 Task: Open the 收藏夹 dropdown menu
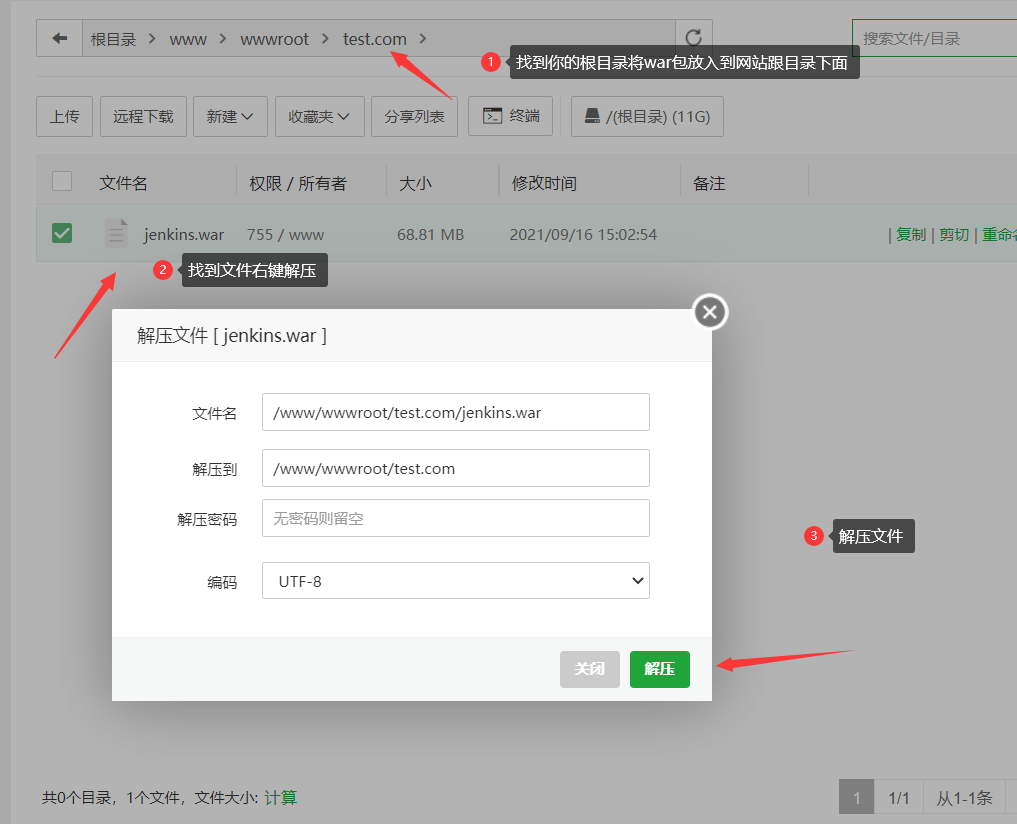[319, 116]
